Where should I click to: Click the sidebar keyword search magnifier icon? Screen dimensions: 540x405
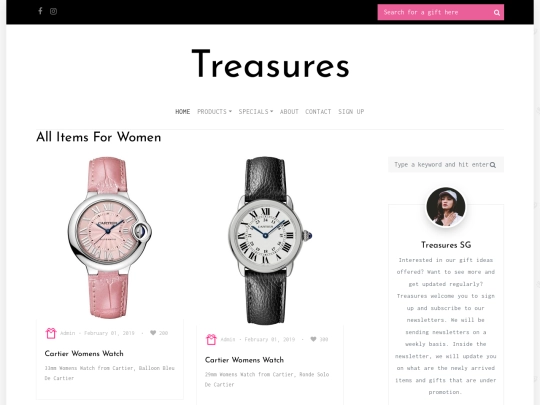pyautogui.click(x=493, y=165)
